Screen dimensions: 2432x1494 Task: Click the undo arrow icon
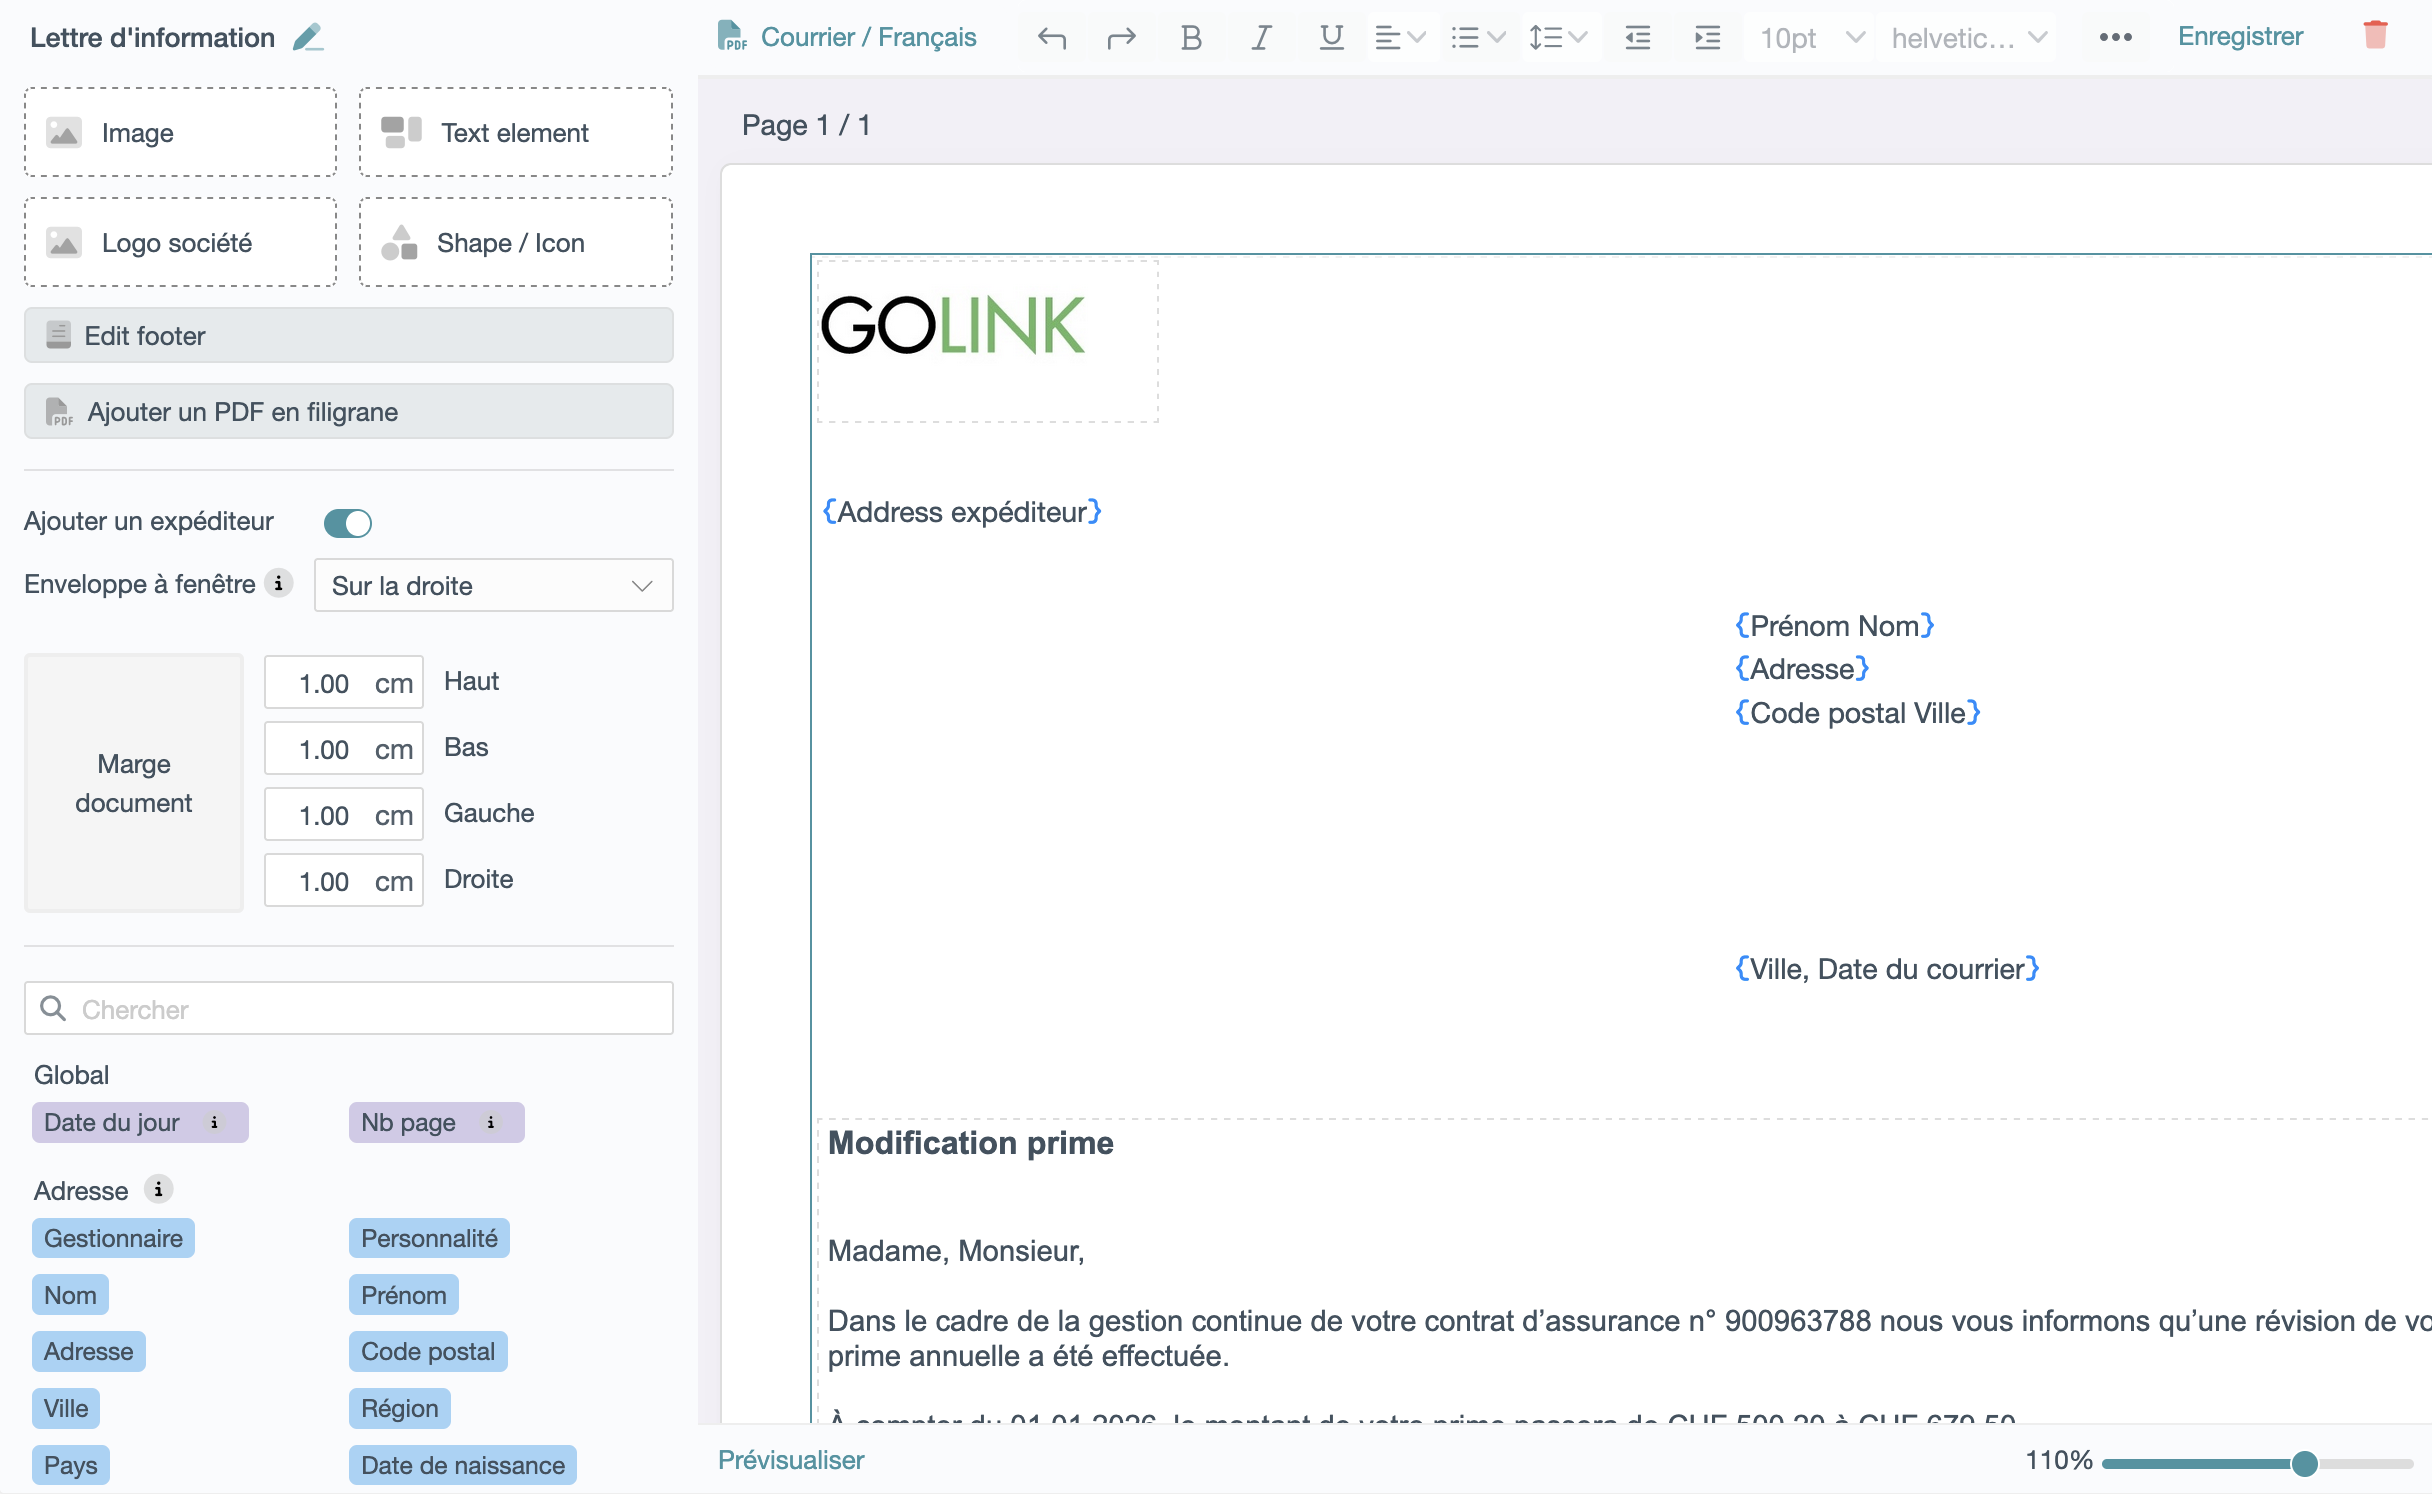(x=1052, y=38)
